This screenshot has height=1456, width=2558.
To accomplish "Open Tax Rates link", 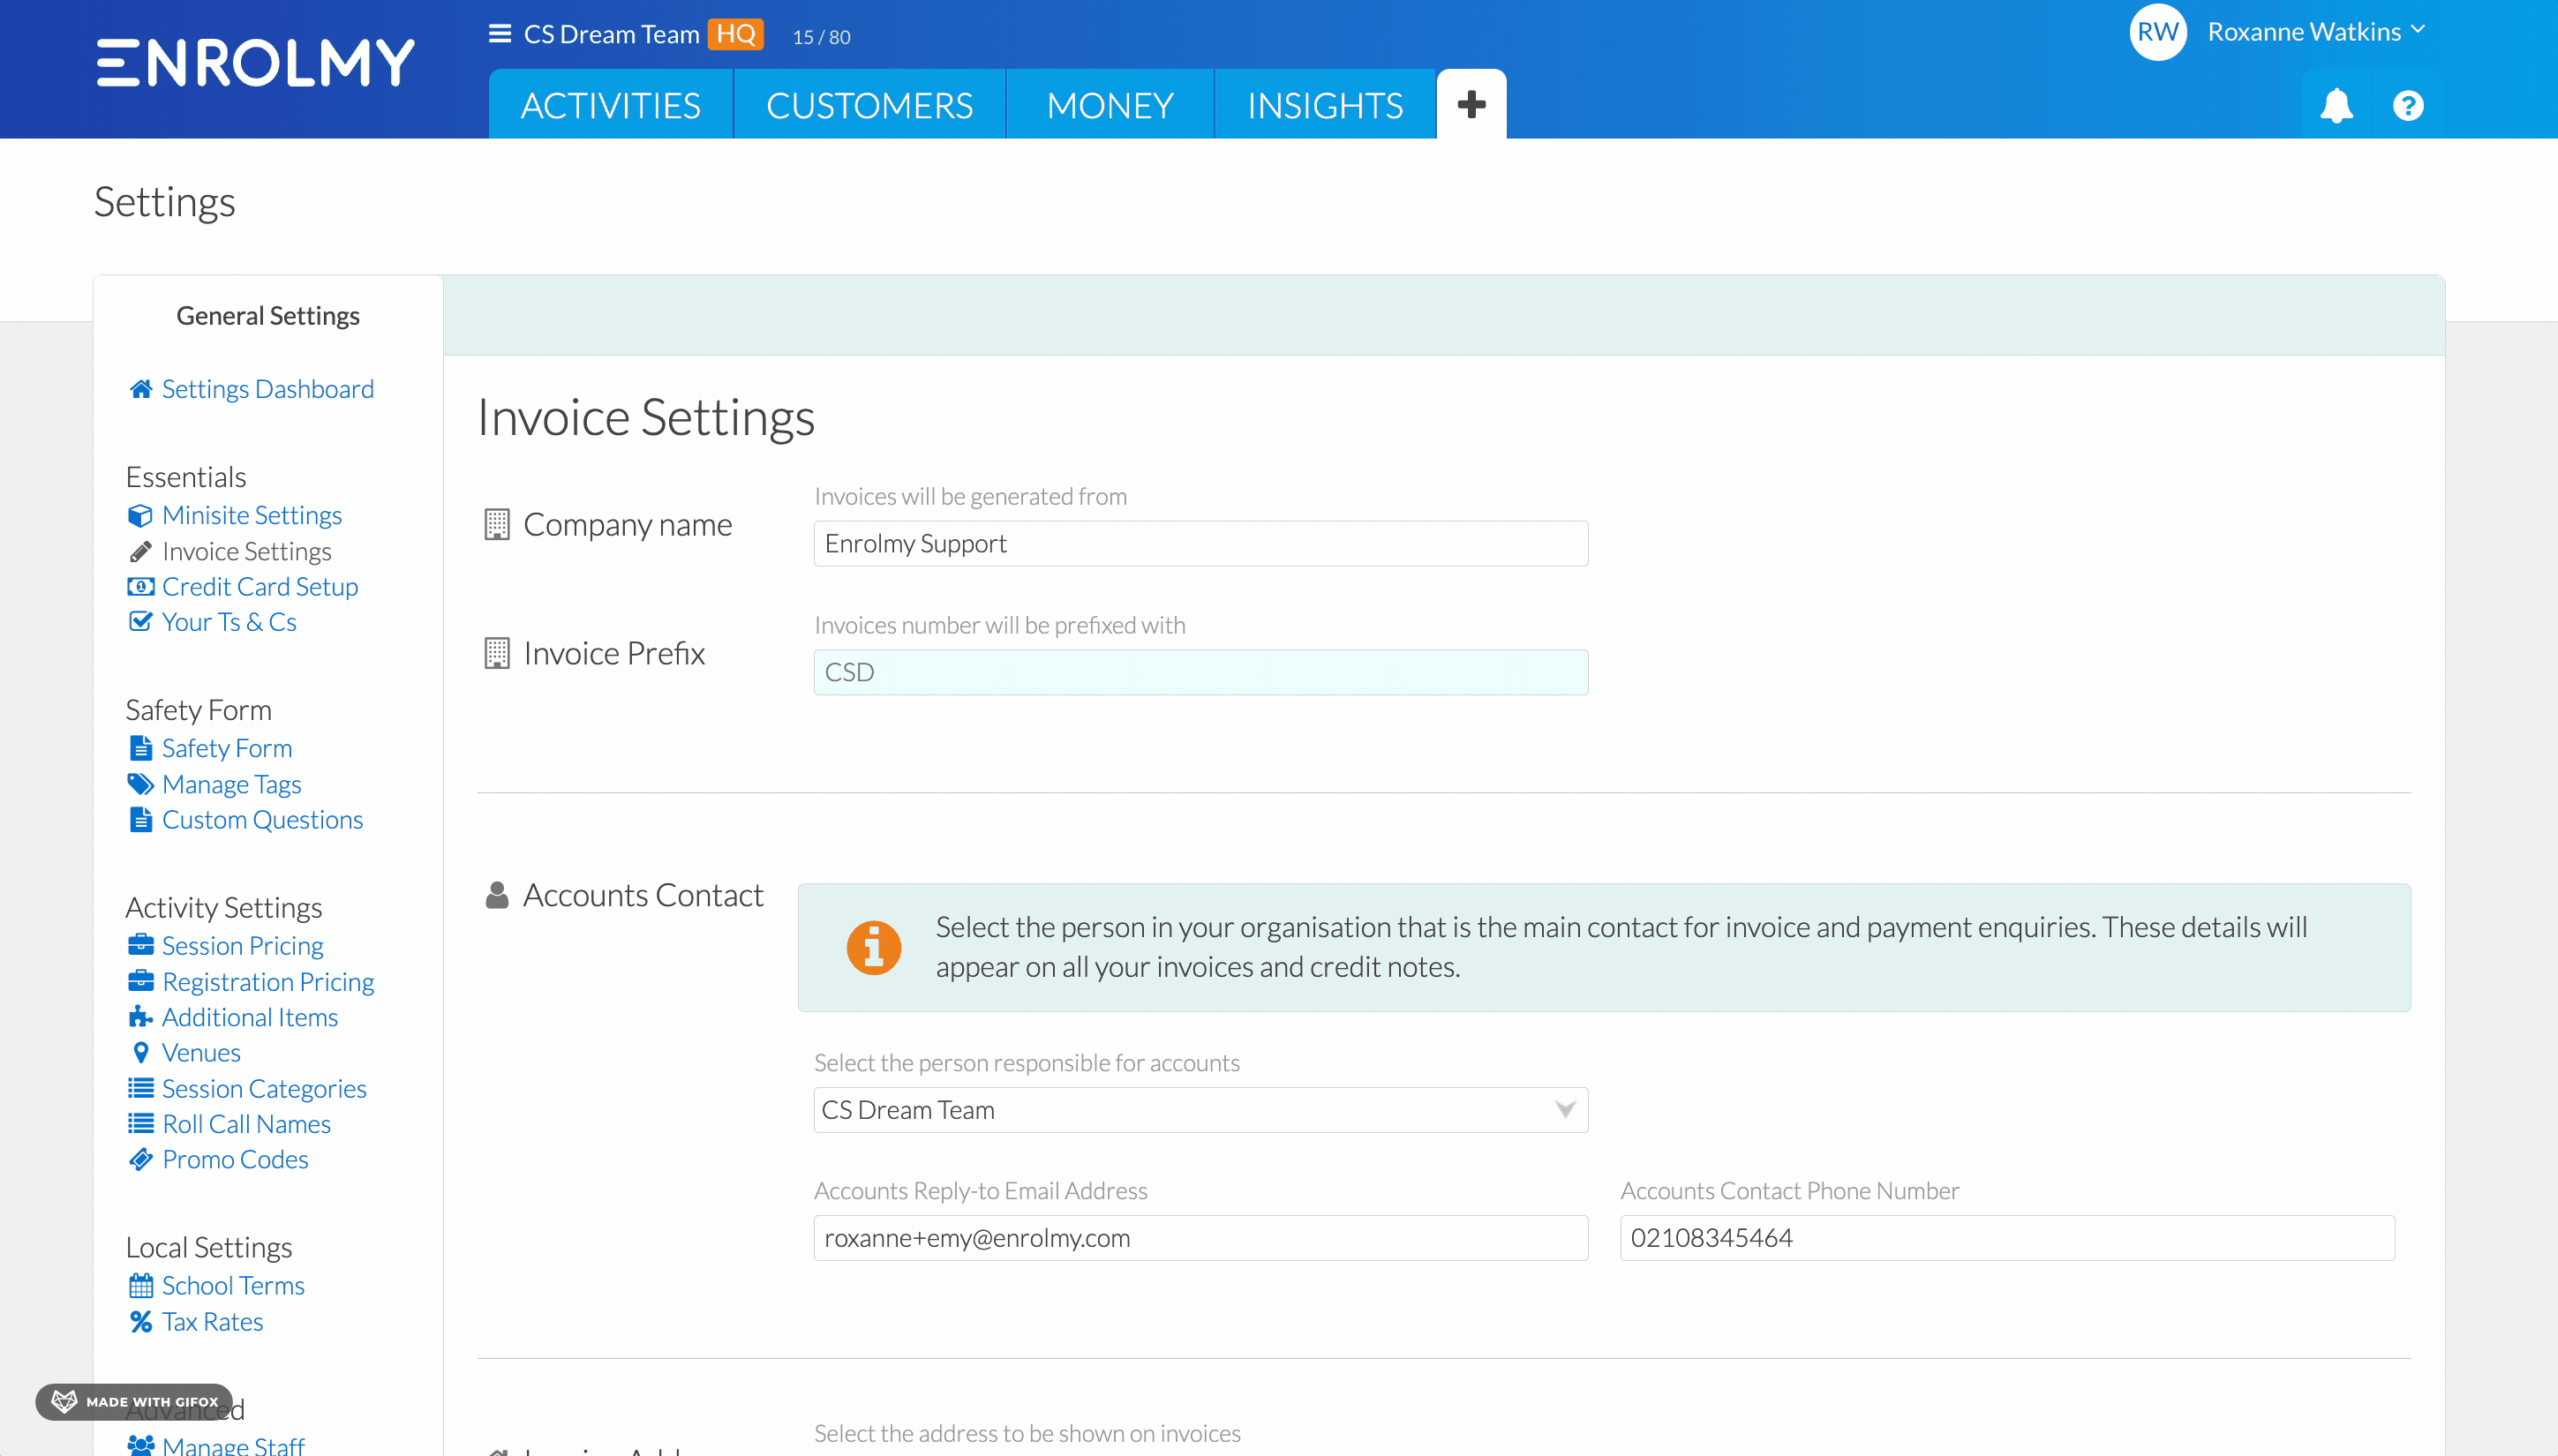I will 212,1322.
